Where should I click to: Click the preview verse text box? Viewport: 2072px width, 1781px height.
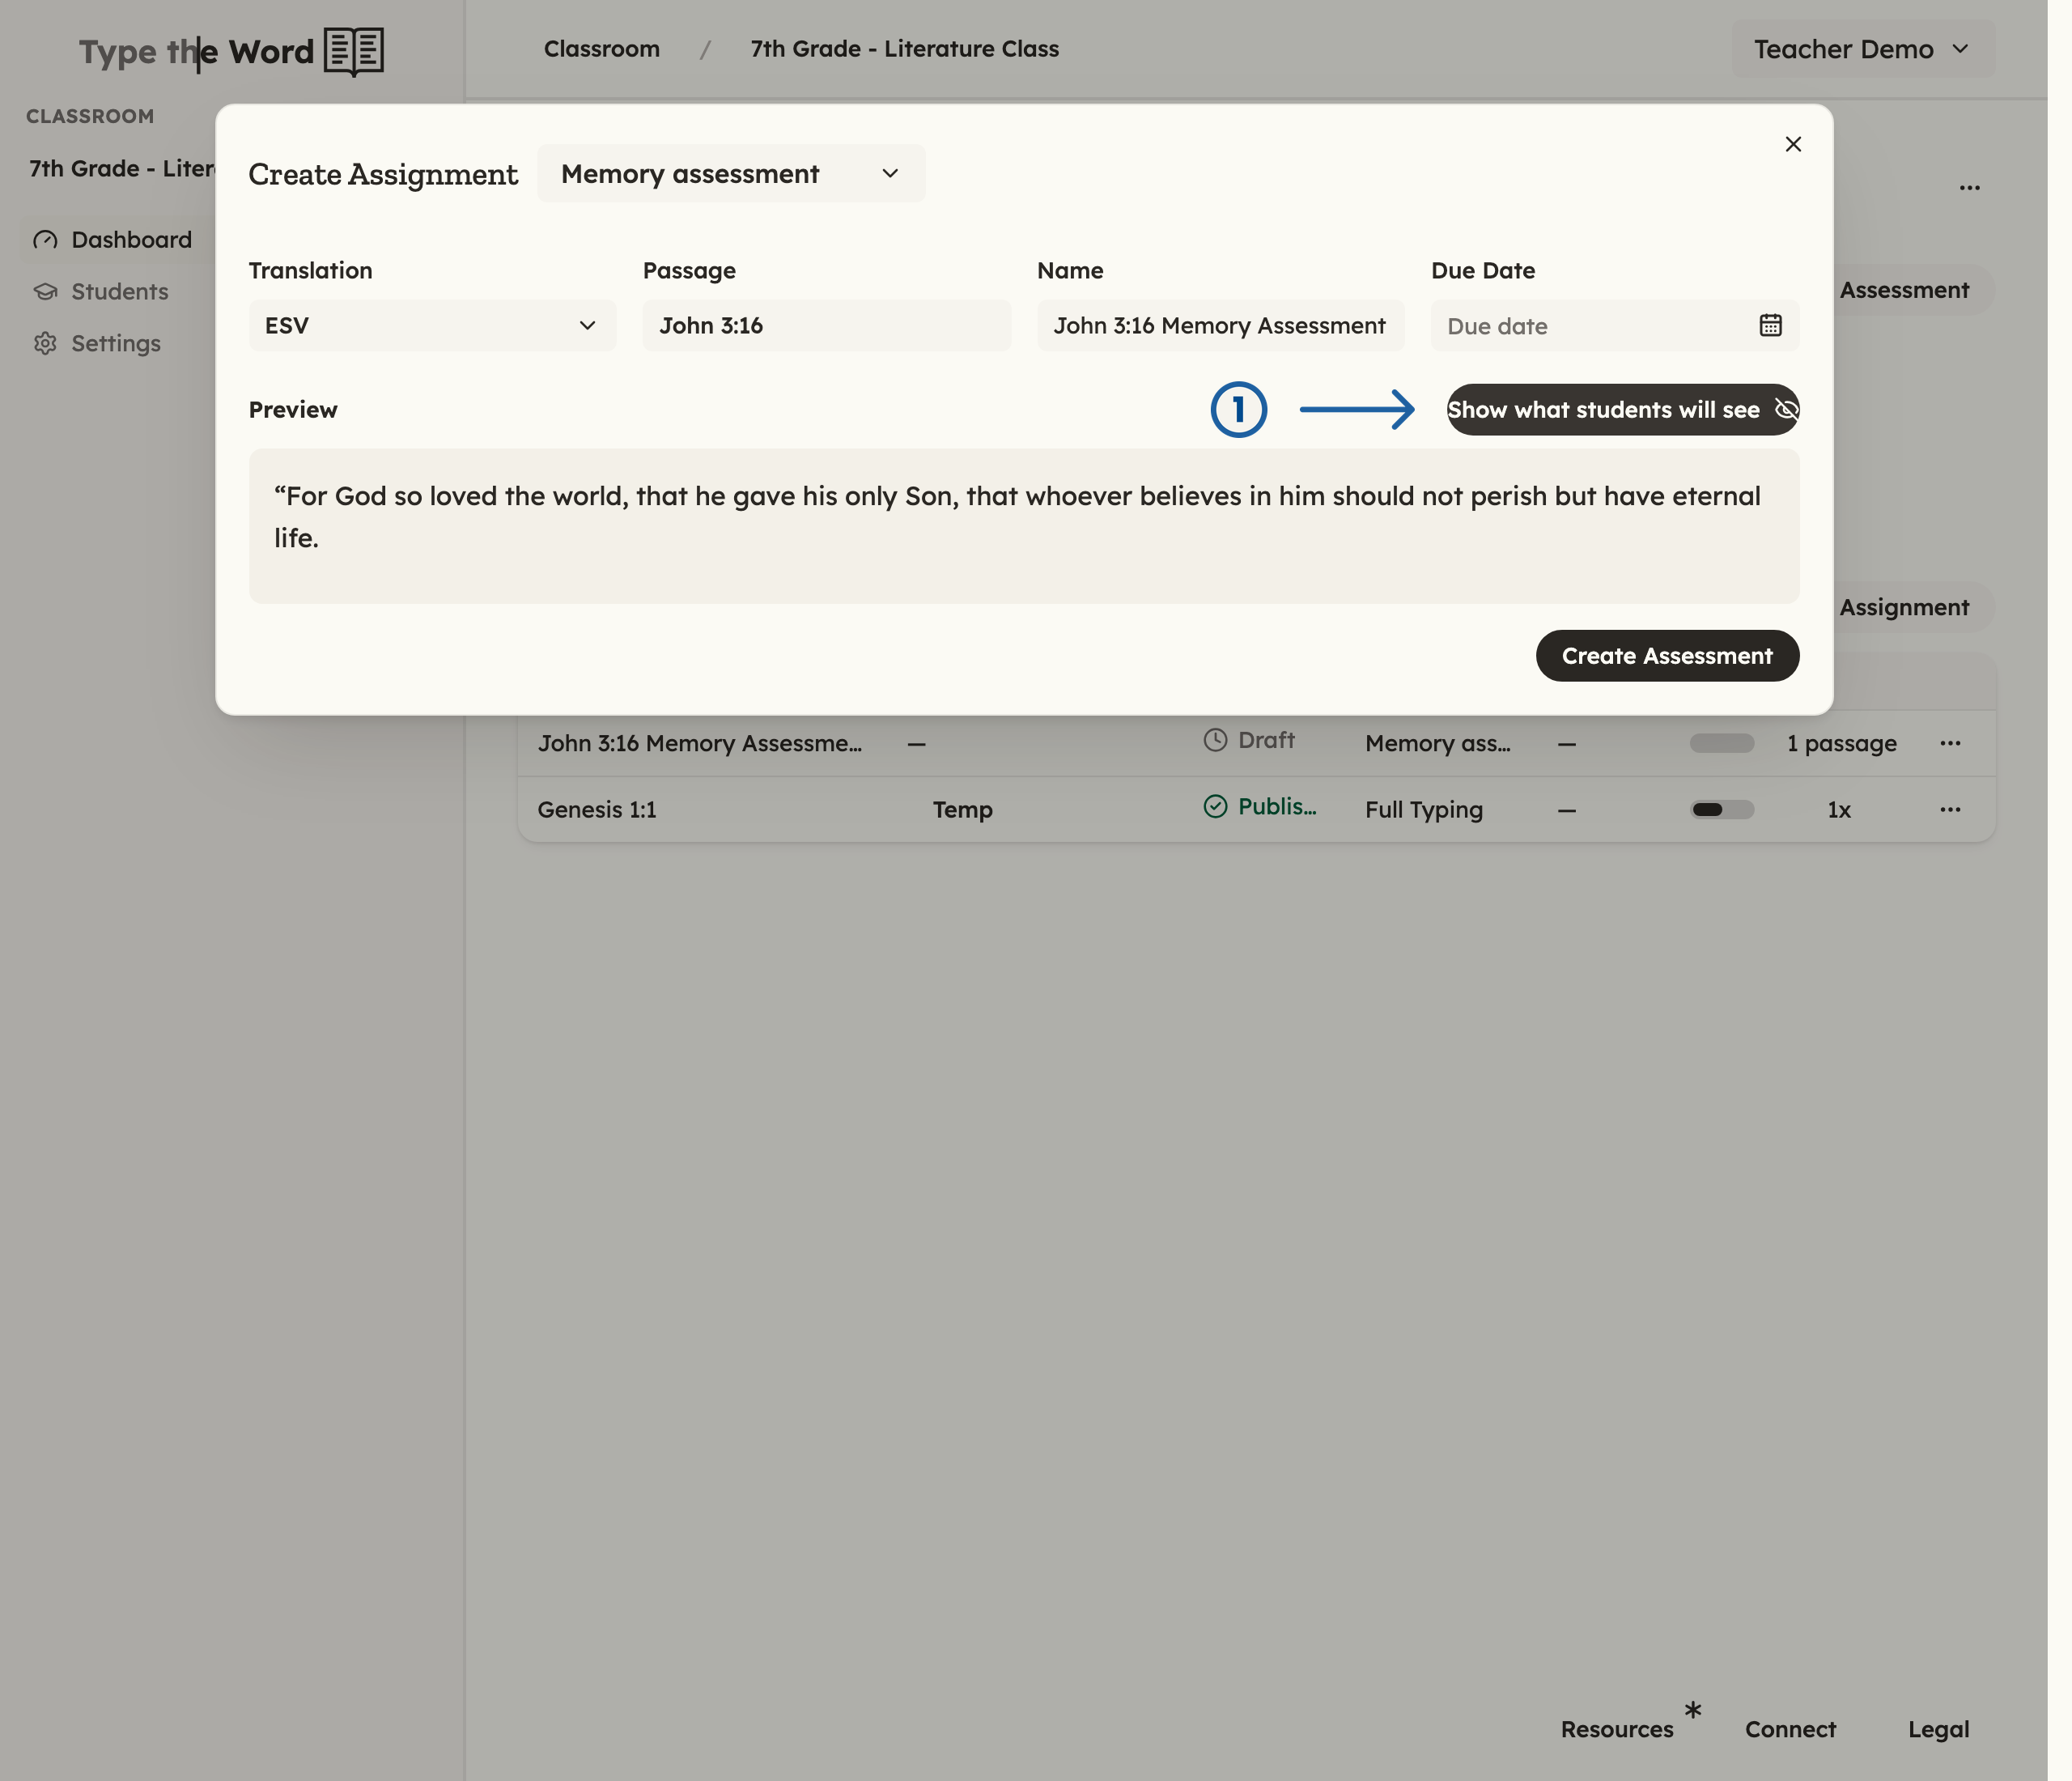pyautogui.click(x=1024, y=526)
